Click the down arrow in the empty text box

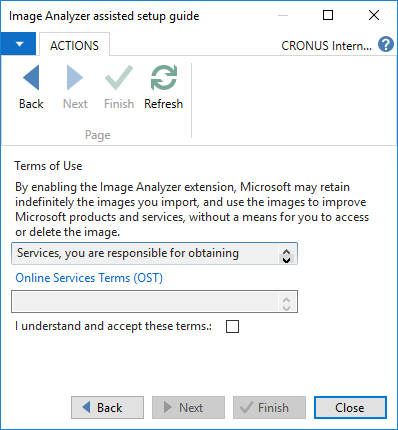286,307
